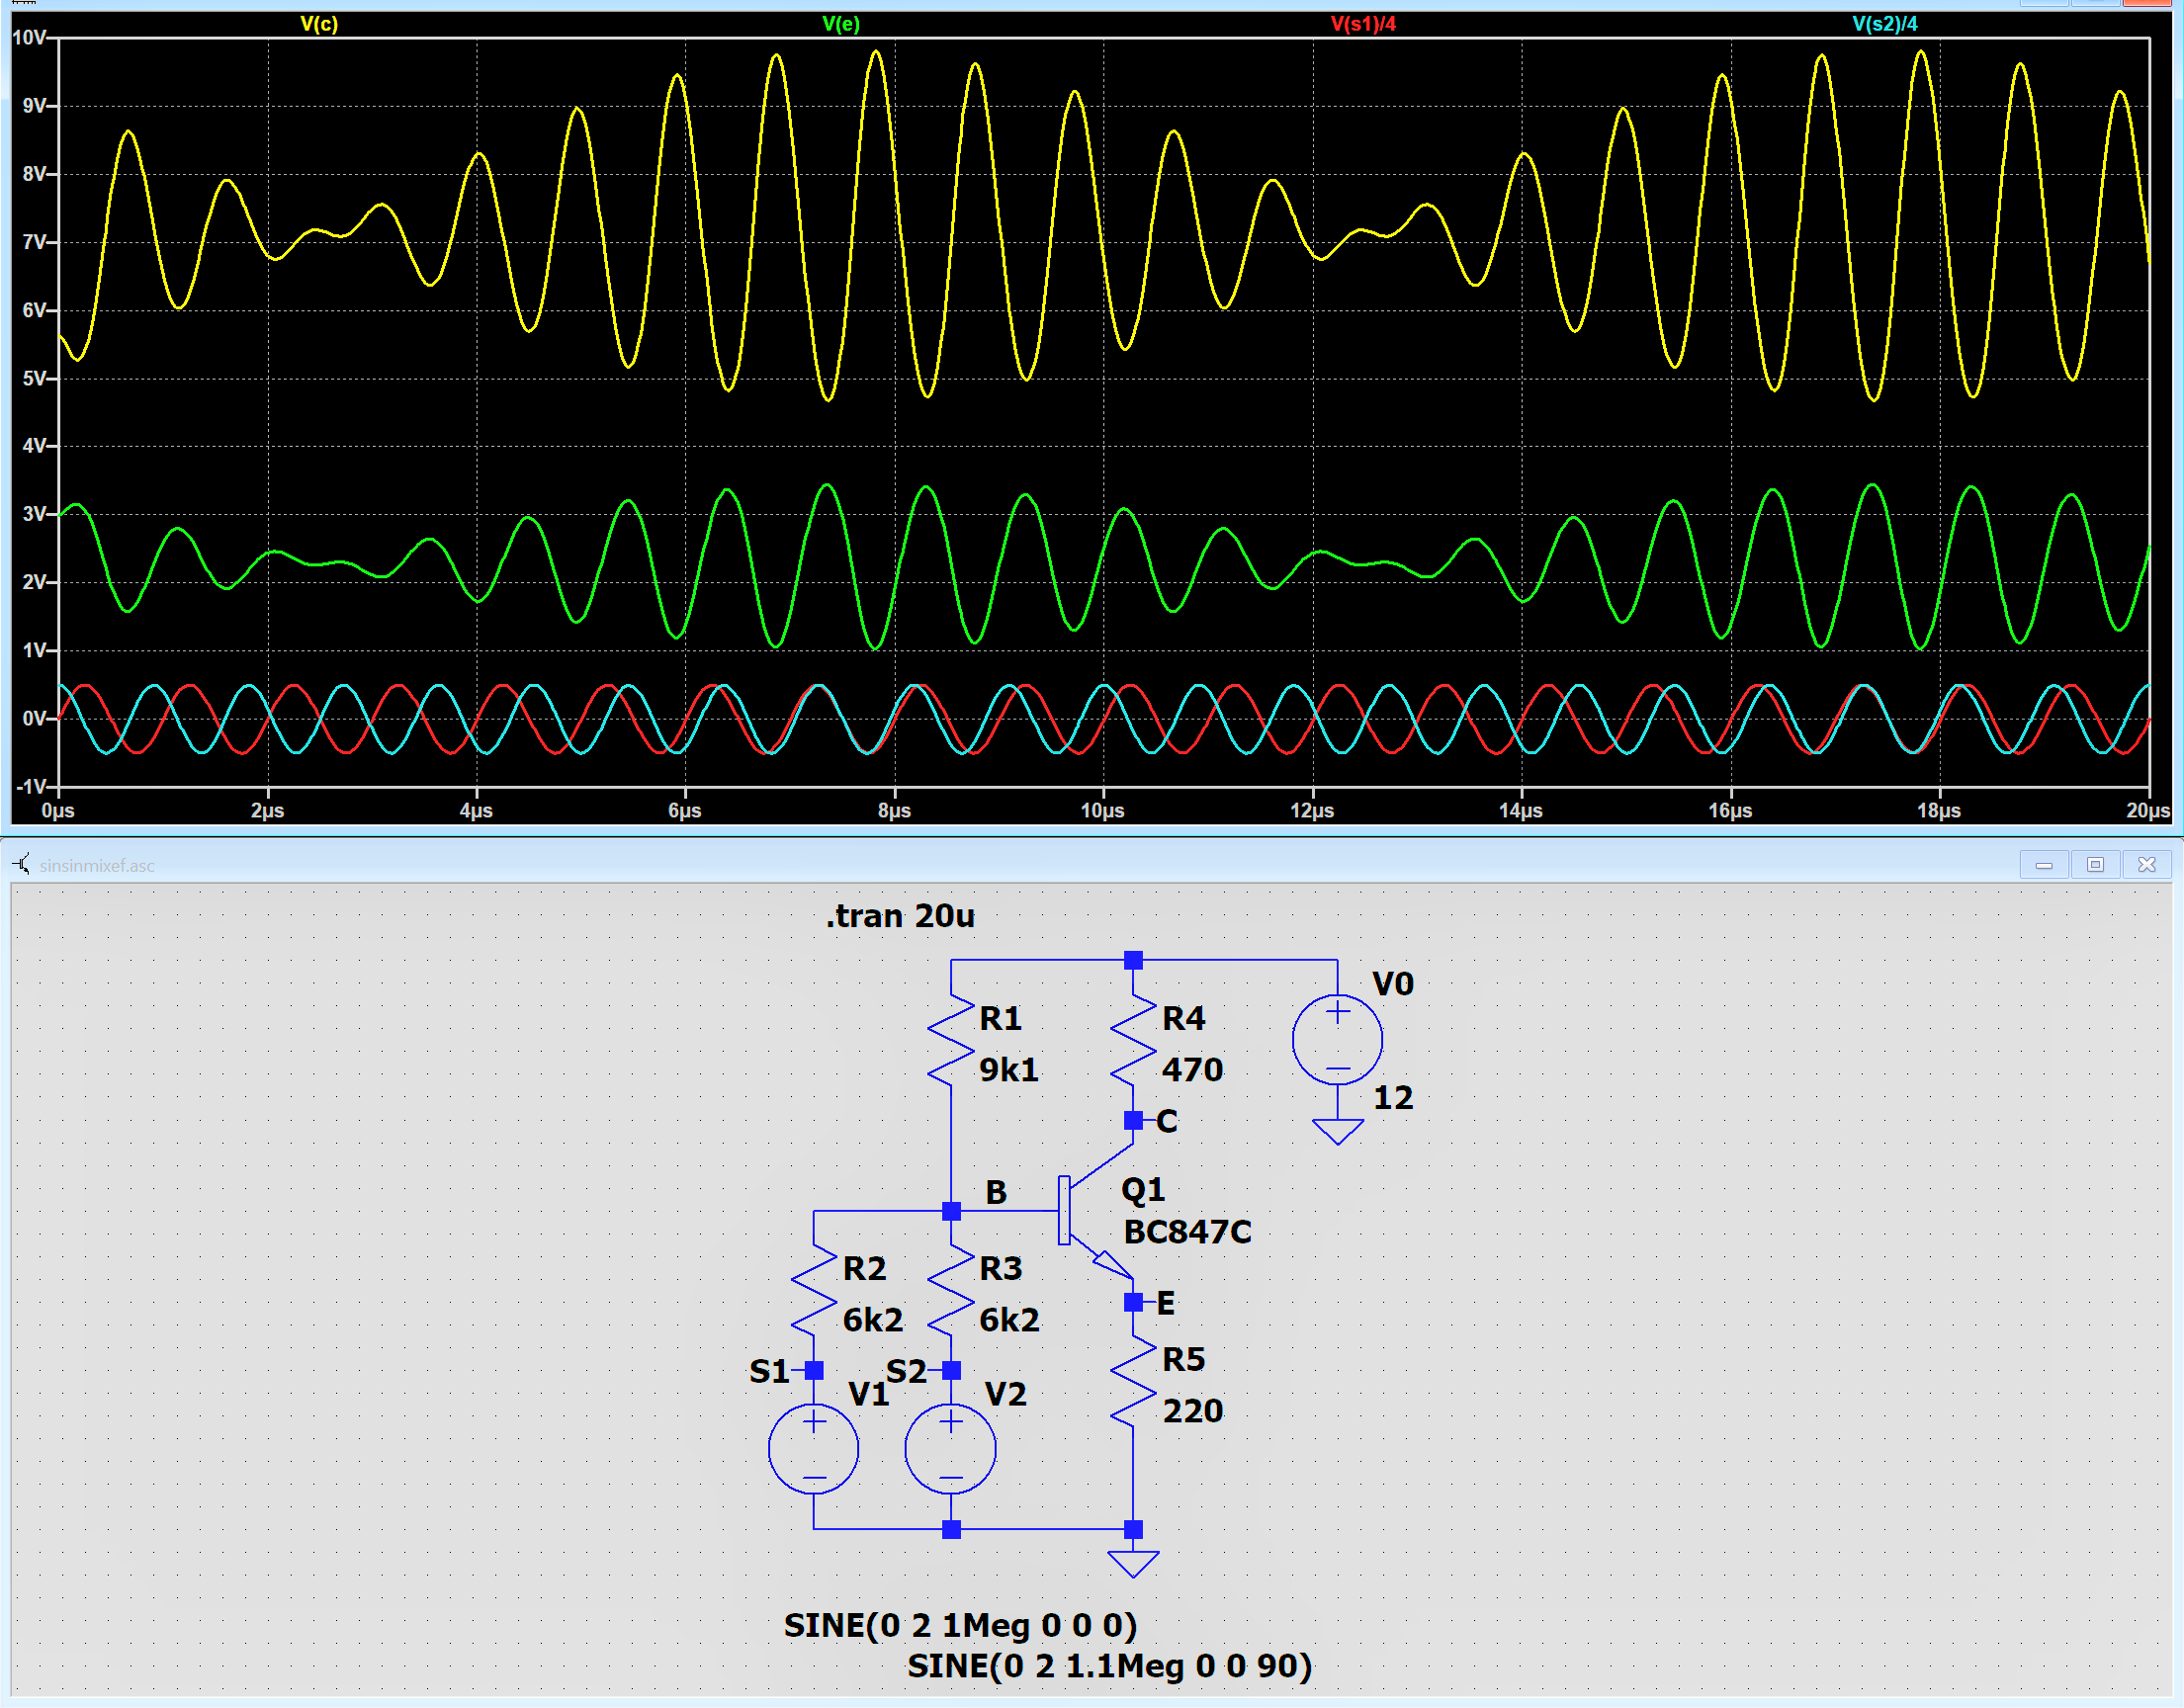Click the V2 sine source symbol

click(x=950, y=1448)
